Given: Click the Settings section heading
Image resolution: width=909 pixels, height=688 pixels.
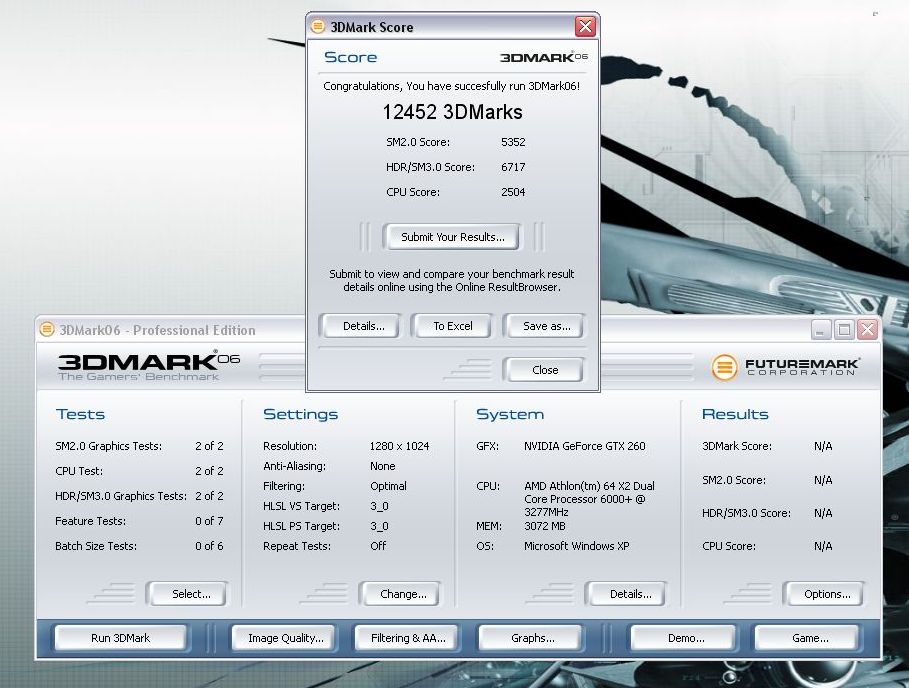Looking at the screenshot, I should [x=300, y=414].
